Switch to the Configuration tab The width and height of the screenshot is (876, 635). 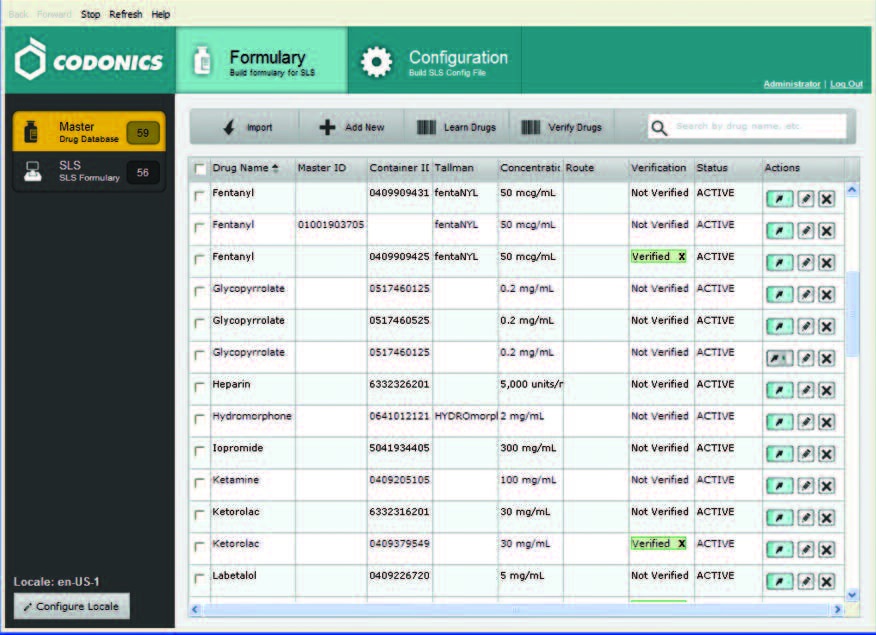[434, 60]
